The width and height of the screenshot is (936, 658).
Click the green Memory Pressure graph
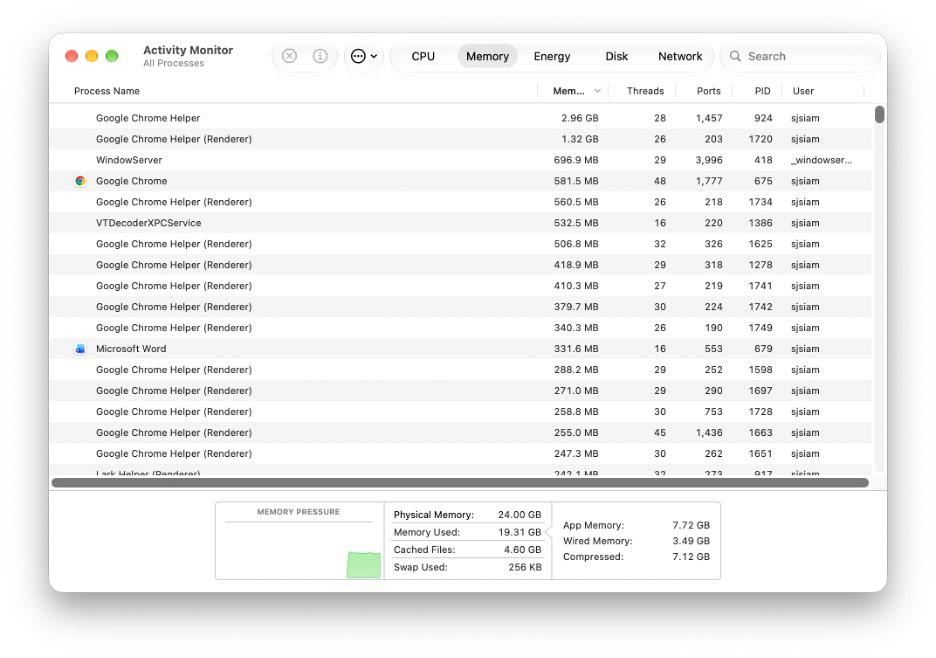click(364, 565)
